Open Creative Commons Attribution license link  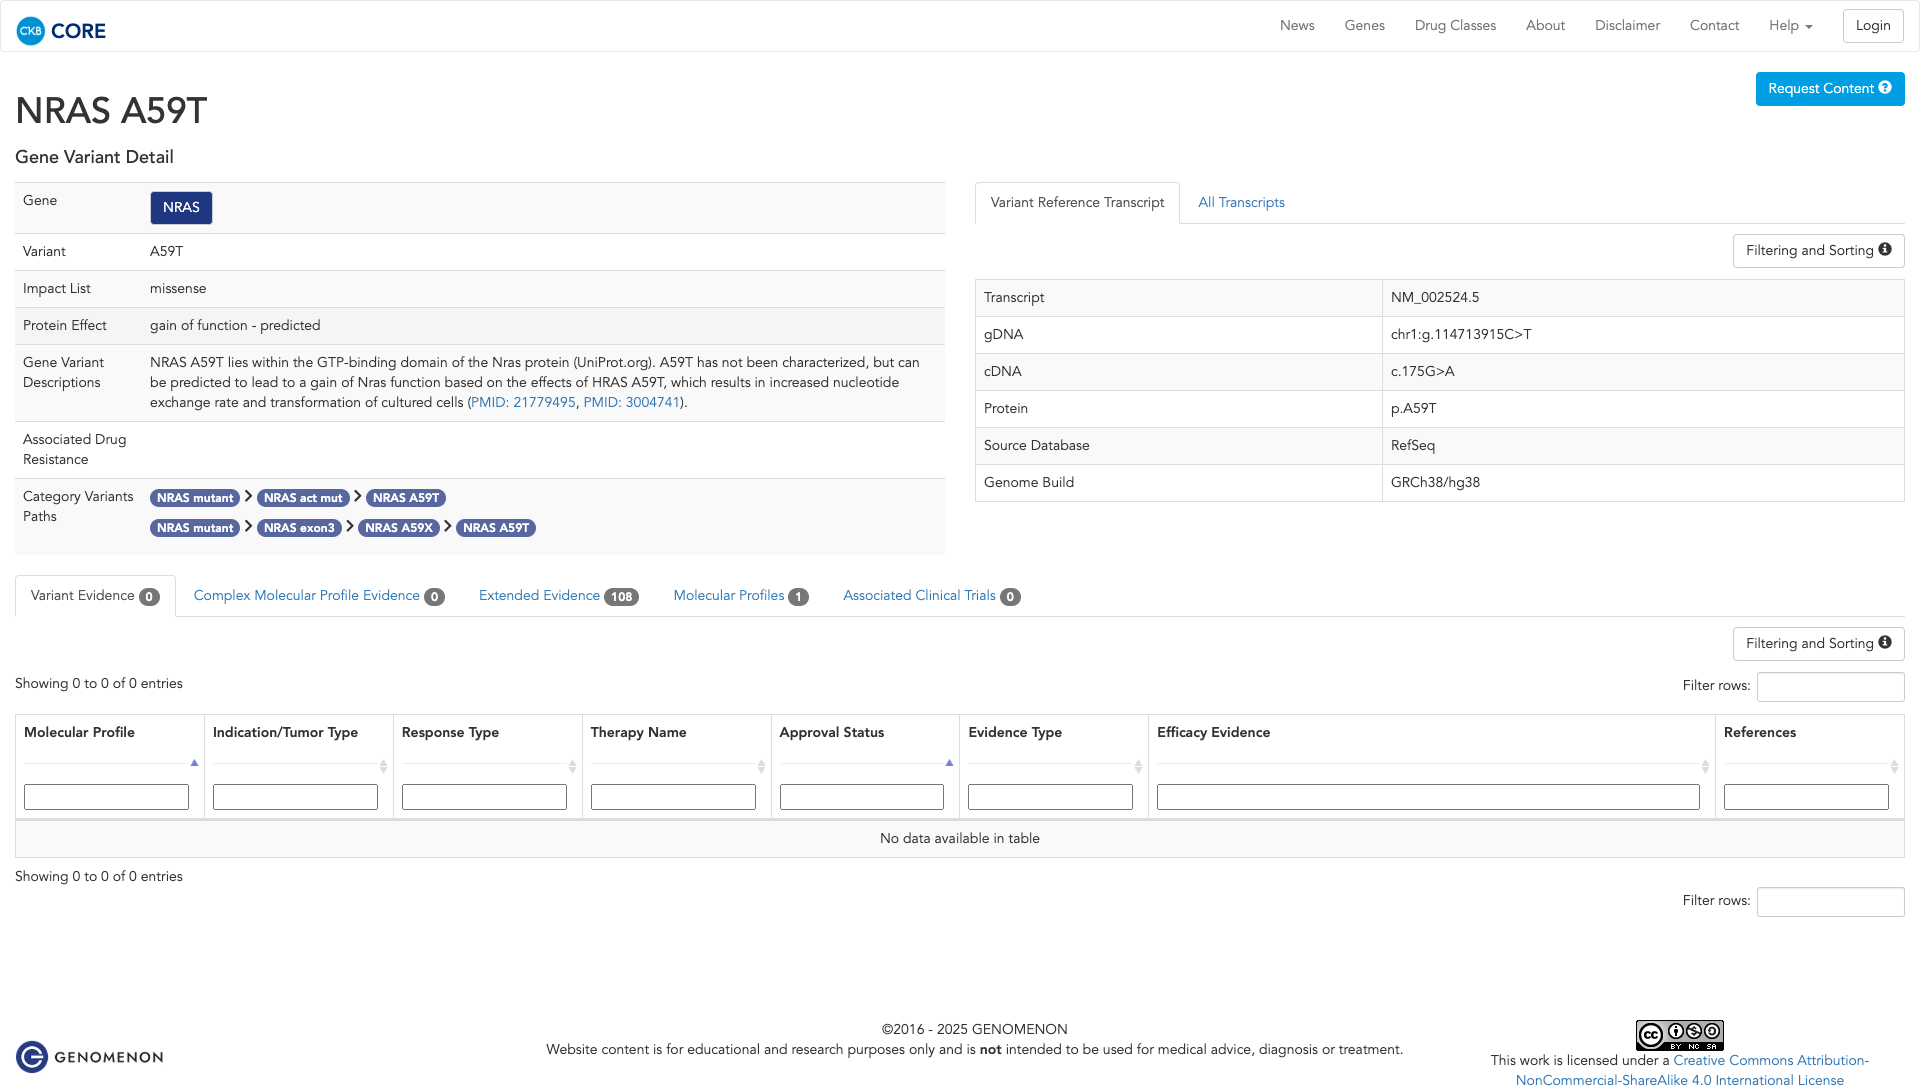1692,1070
